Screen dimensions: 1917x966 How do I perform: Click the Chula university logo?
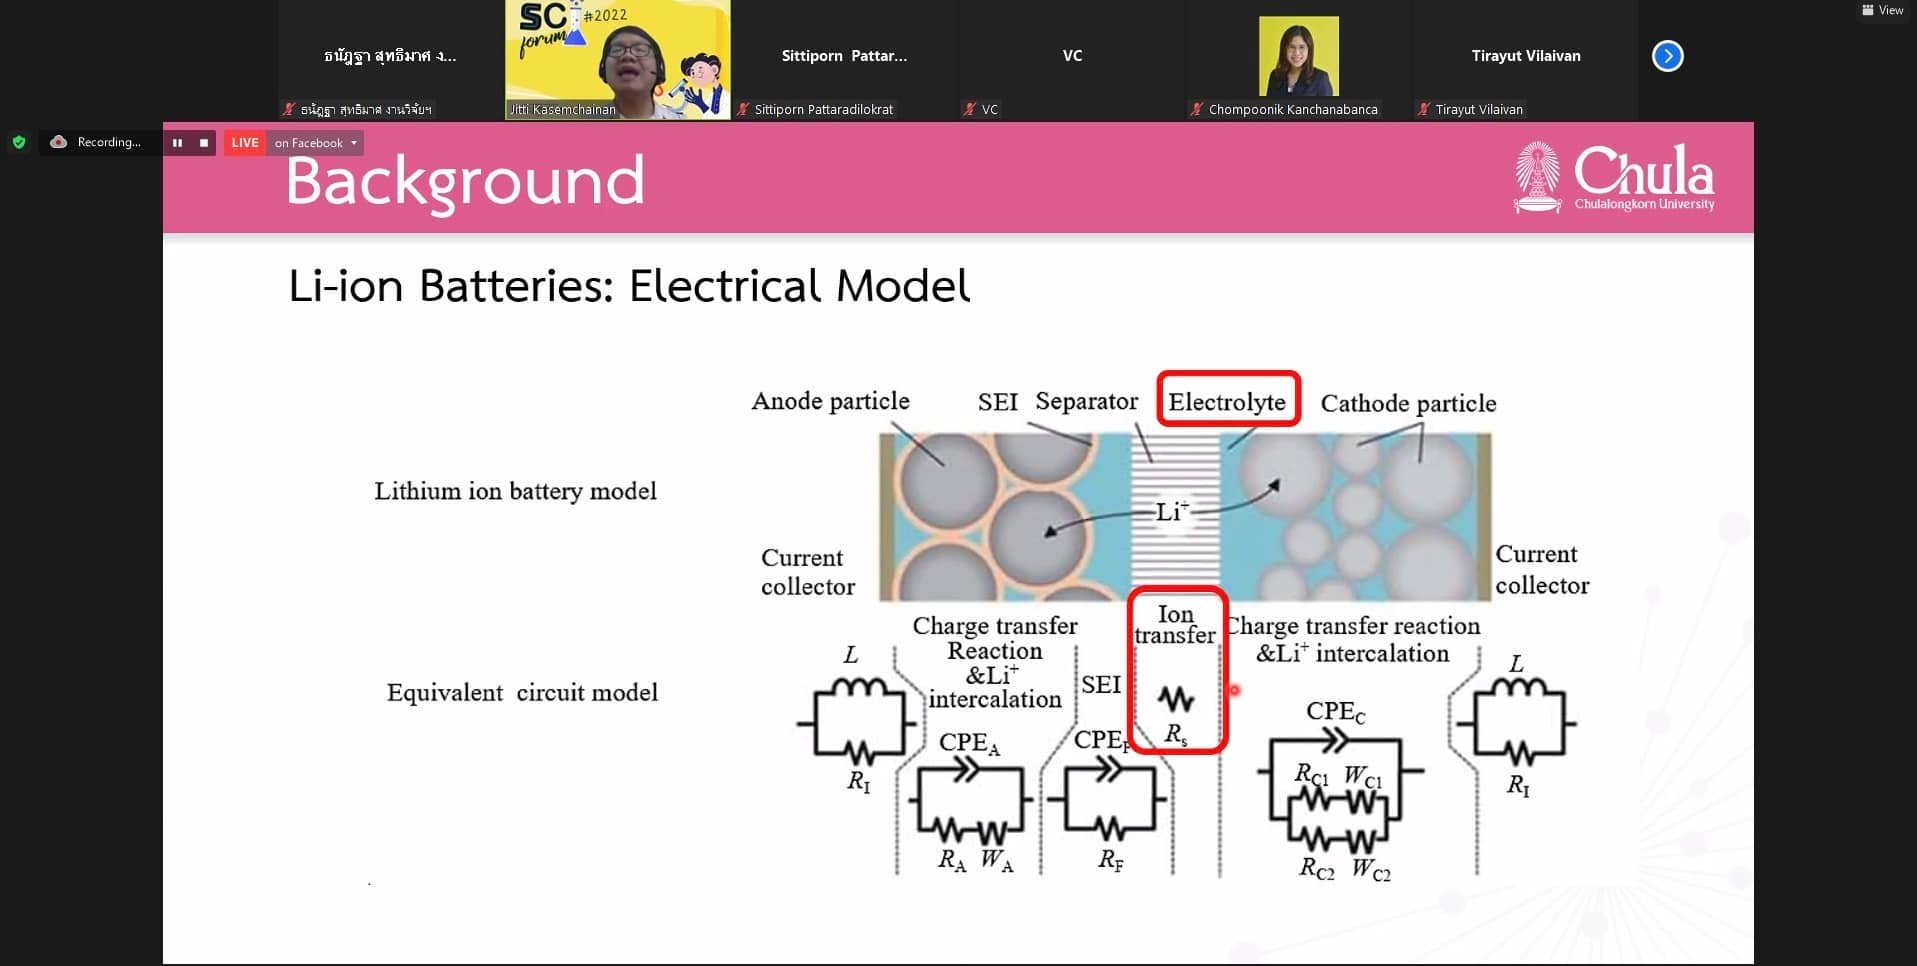click(1614, 177)
